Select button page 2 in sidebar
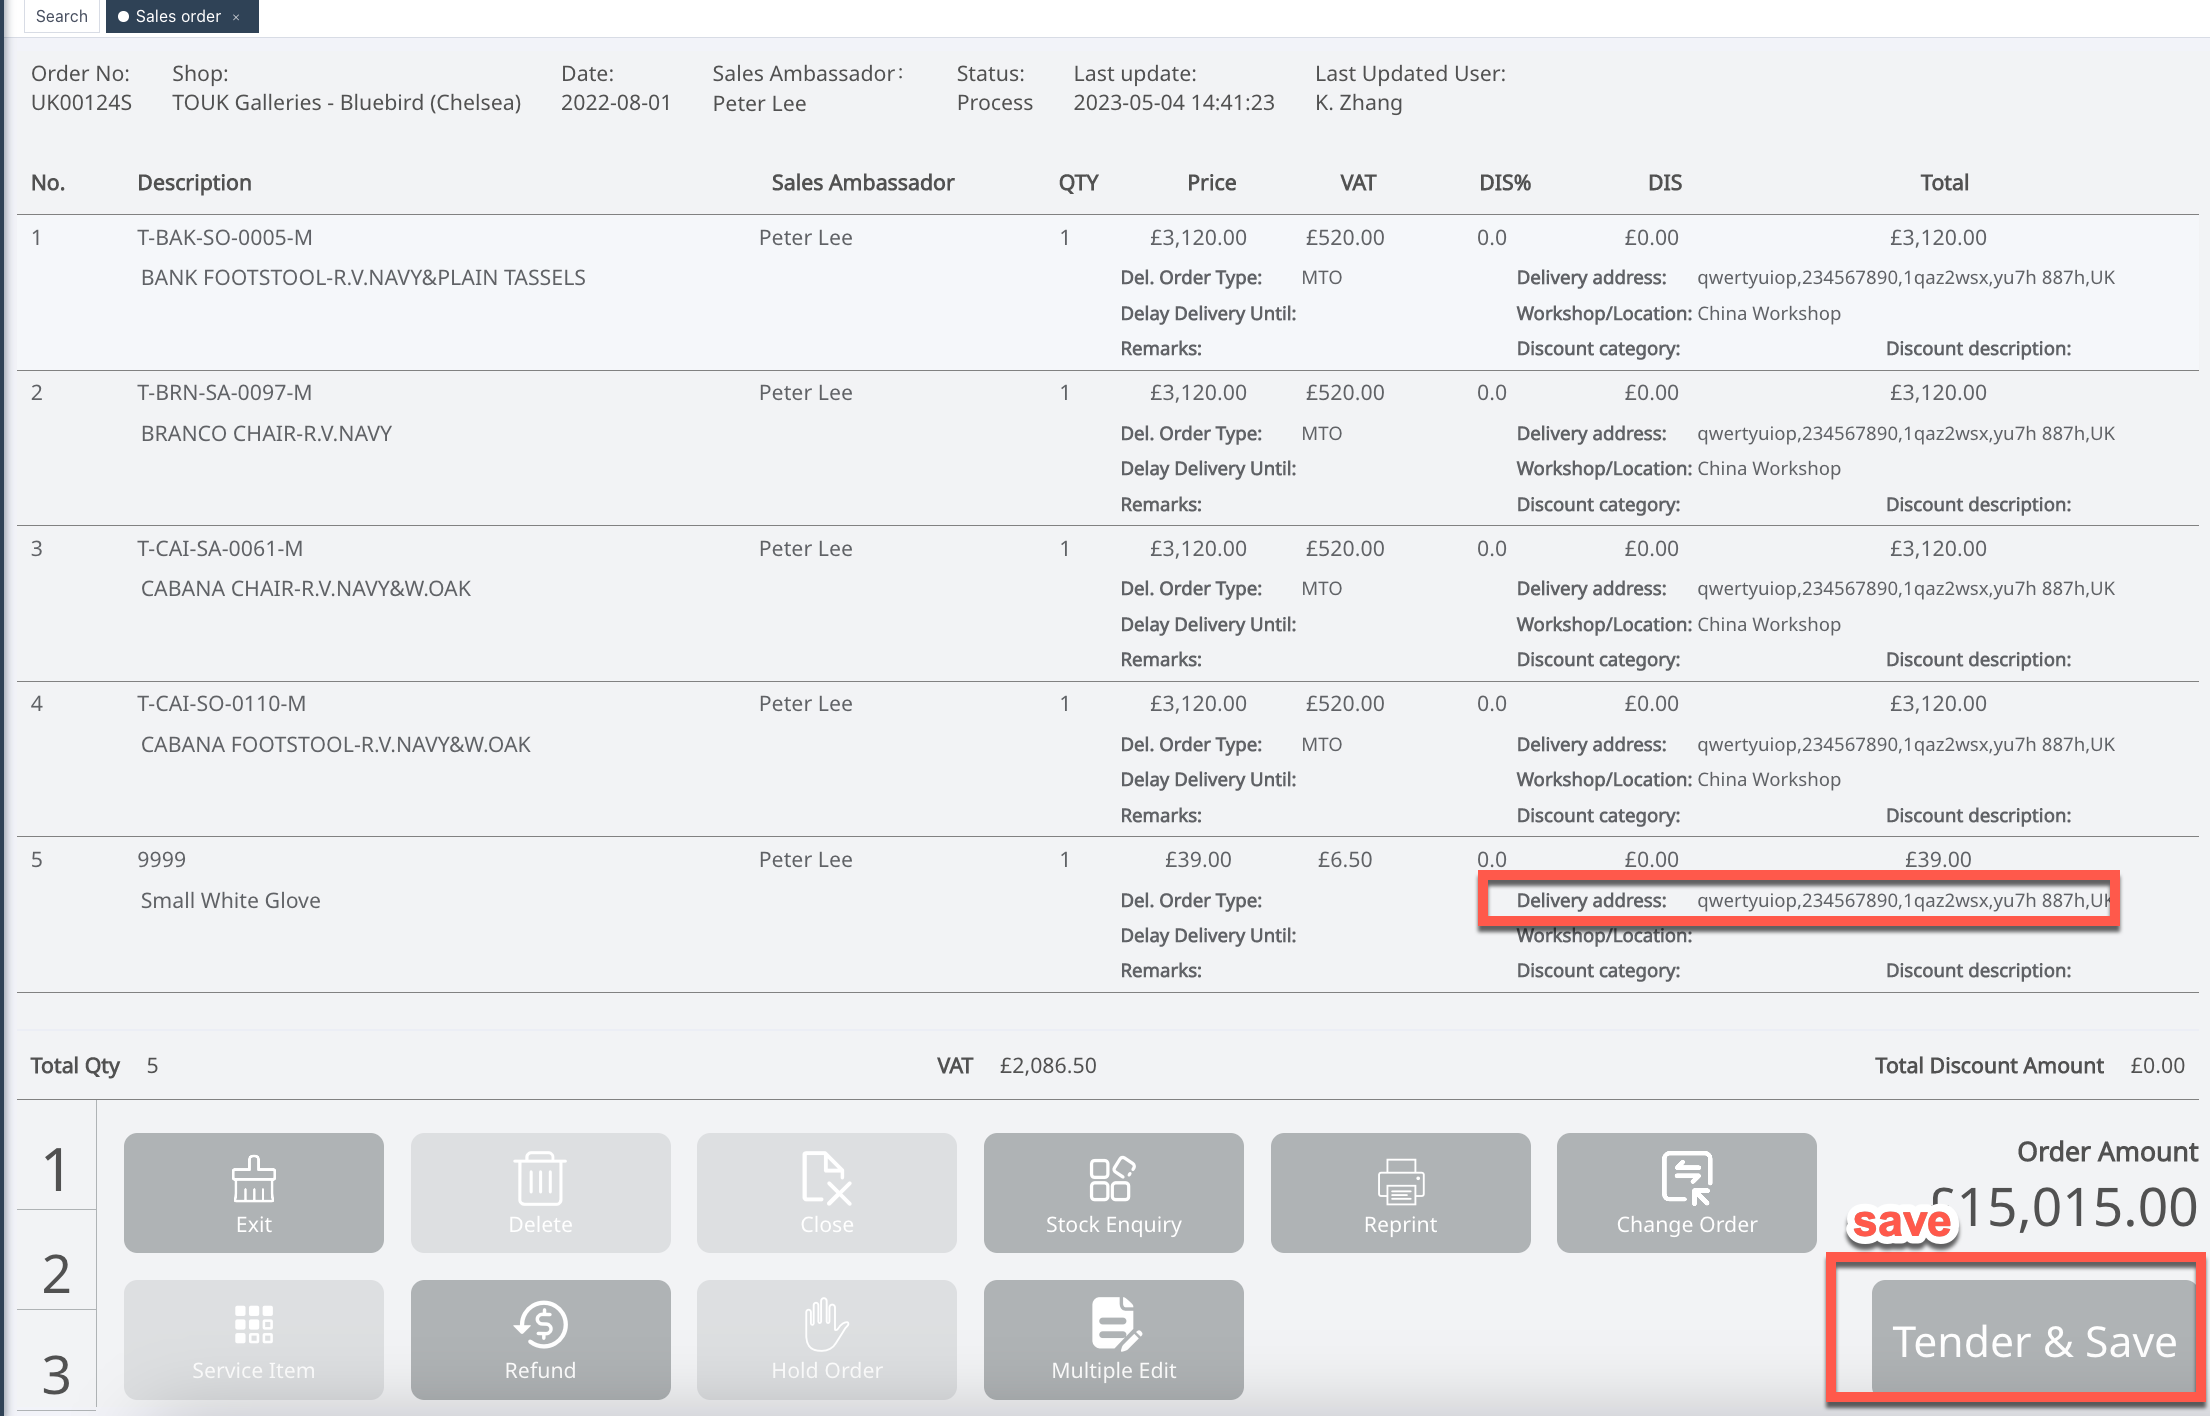 [56, 1273]
